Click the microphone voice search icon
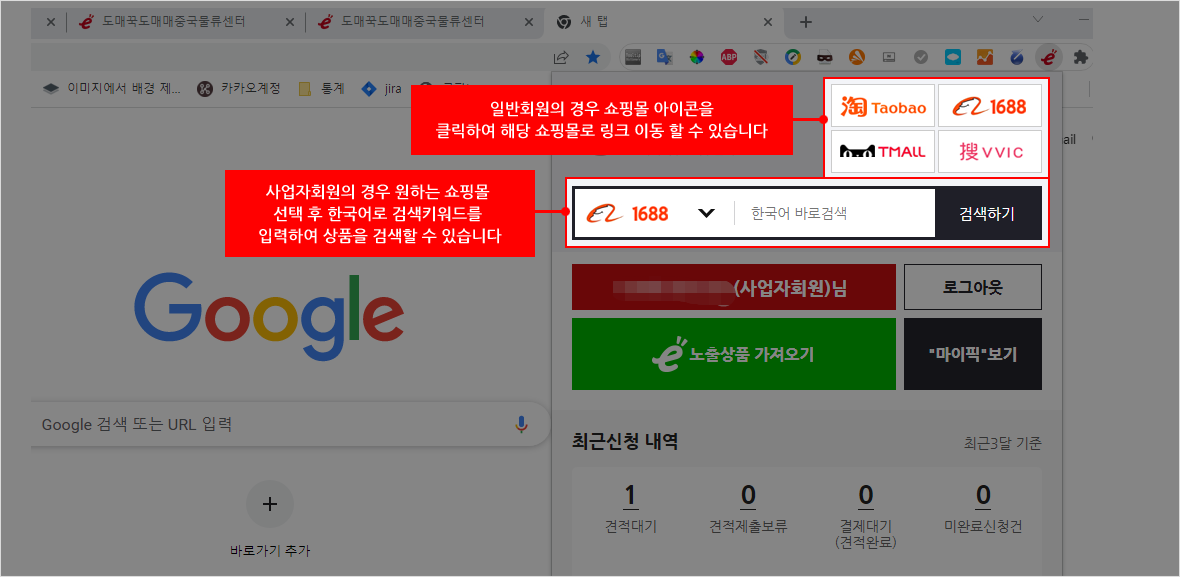Screen dimensions: 1180x577 point(521,425)
